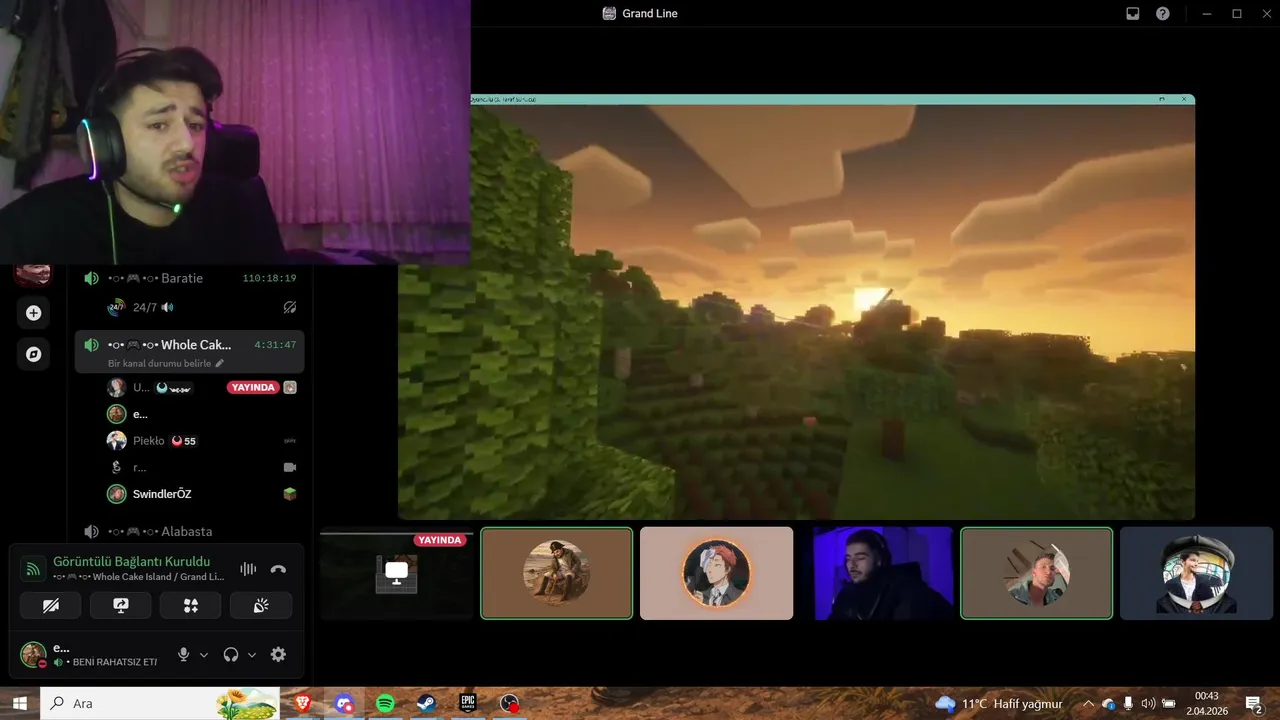Toggle microphone mute

(x=183, y=654)
